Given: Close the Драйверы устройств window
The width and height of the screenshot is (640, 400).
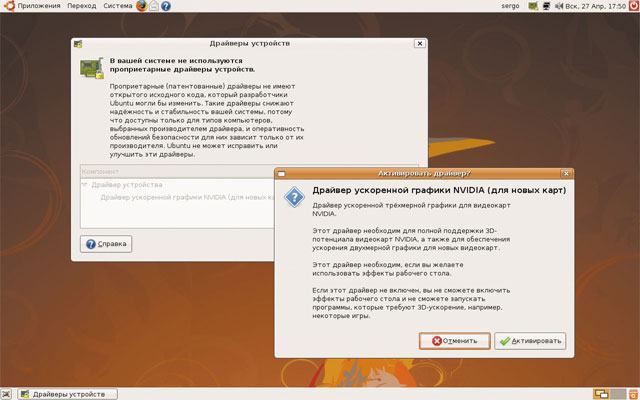Looking at the screenshot, I should pos(420,43).
